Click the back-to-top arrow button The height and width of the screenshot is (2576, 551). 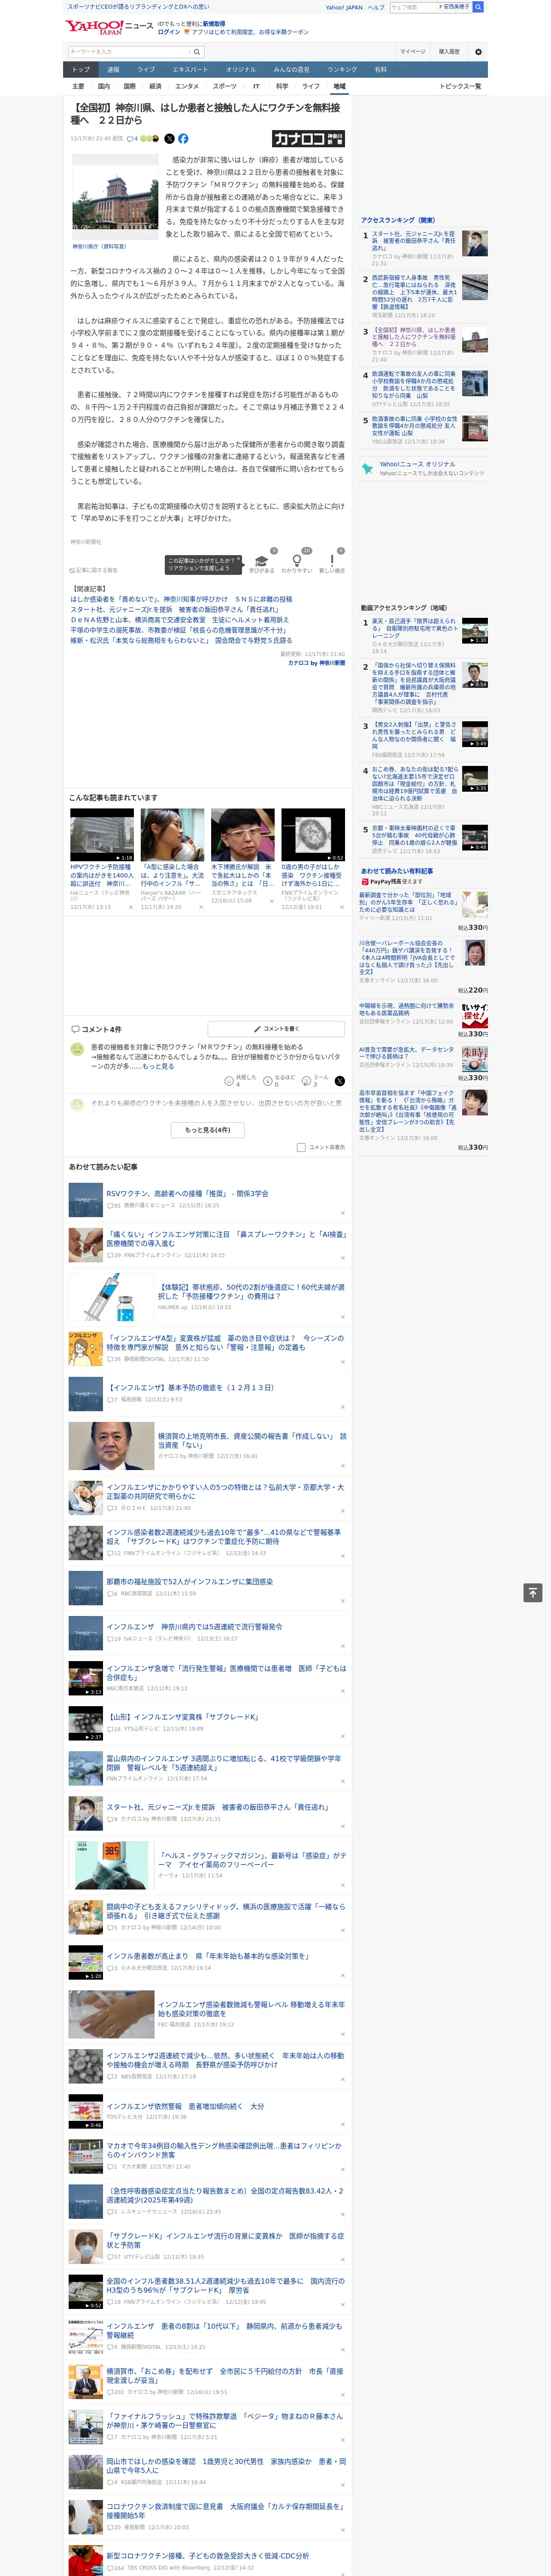tap(533, 1593)
